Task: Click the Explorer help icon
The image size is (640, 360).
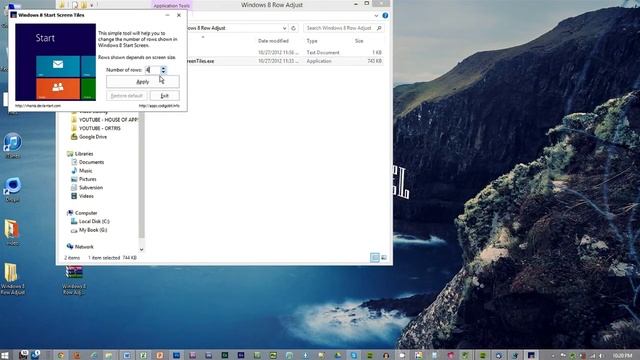Action: pyautogui.click(x=385, y=16)
